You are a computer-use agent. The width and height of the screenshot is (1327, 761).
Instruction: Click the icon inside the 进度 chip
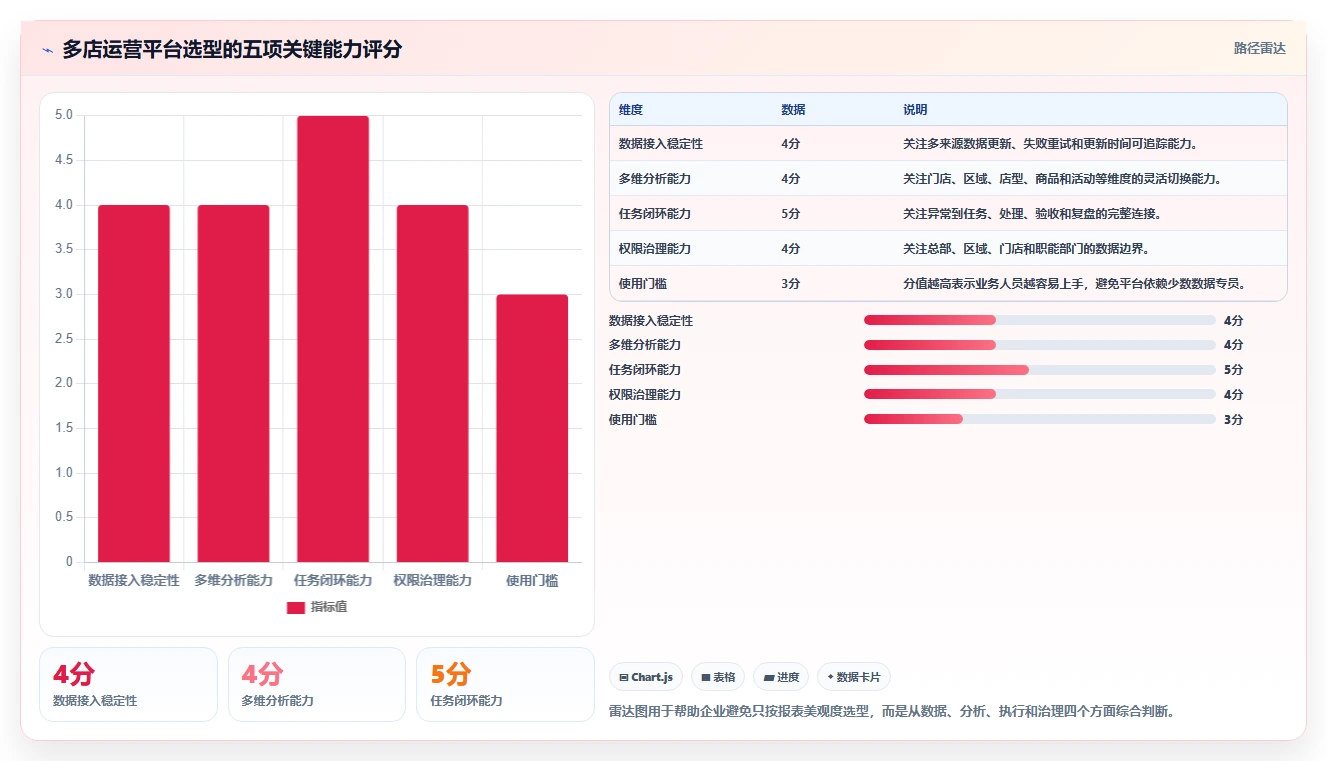pos(768,677)
